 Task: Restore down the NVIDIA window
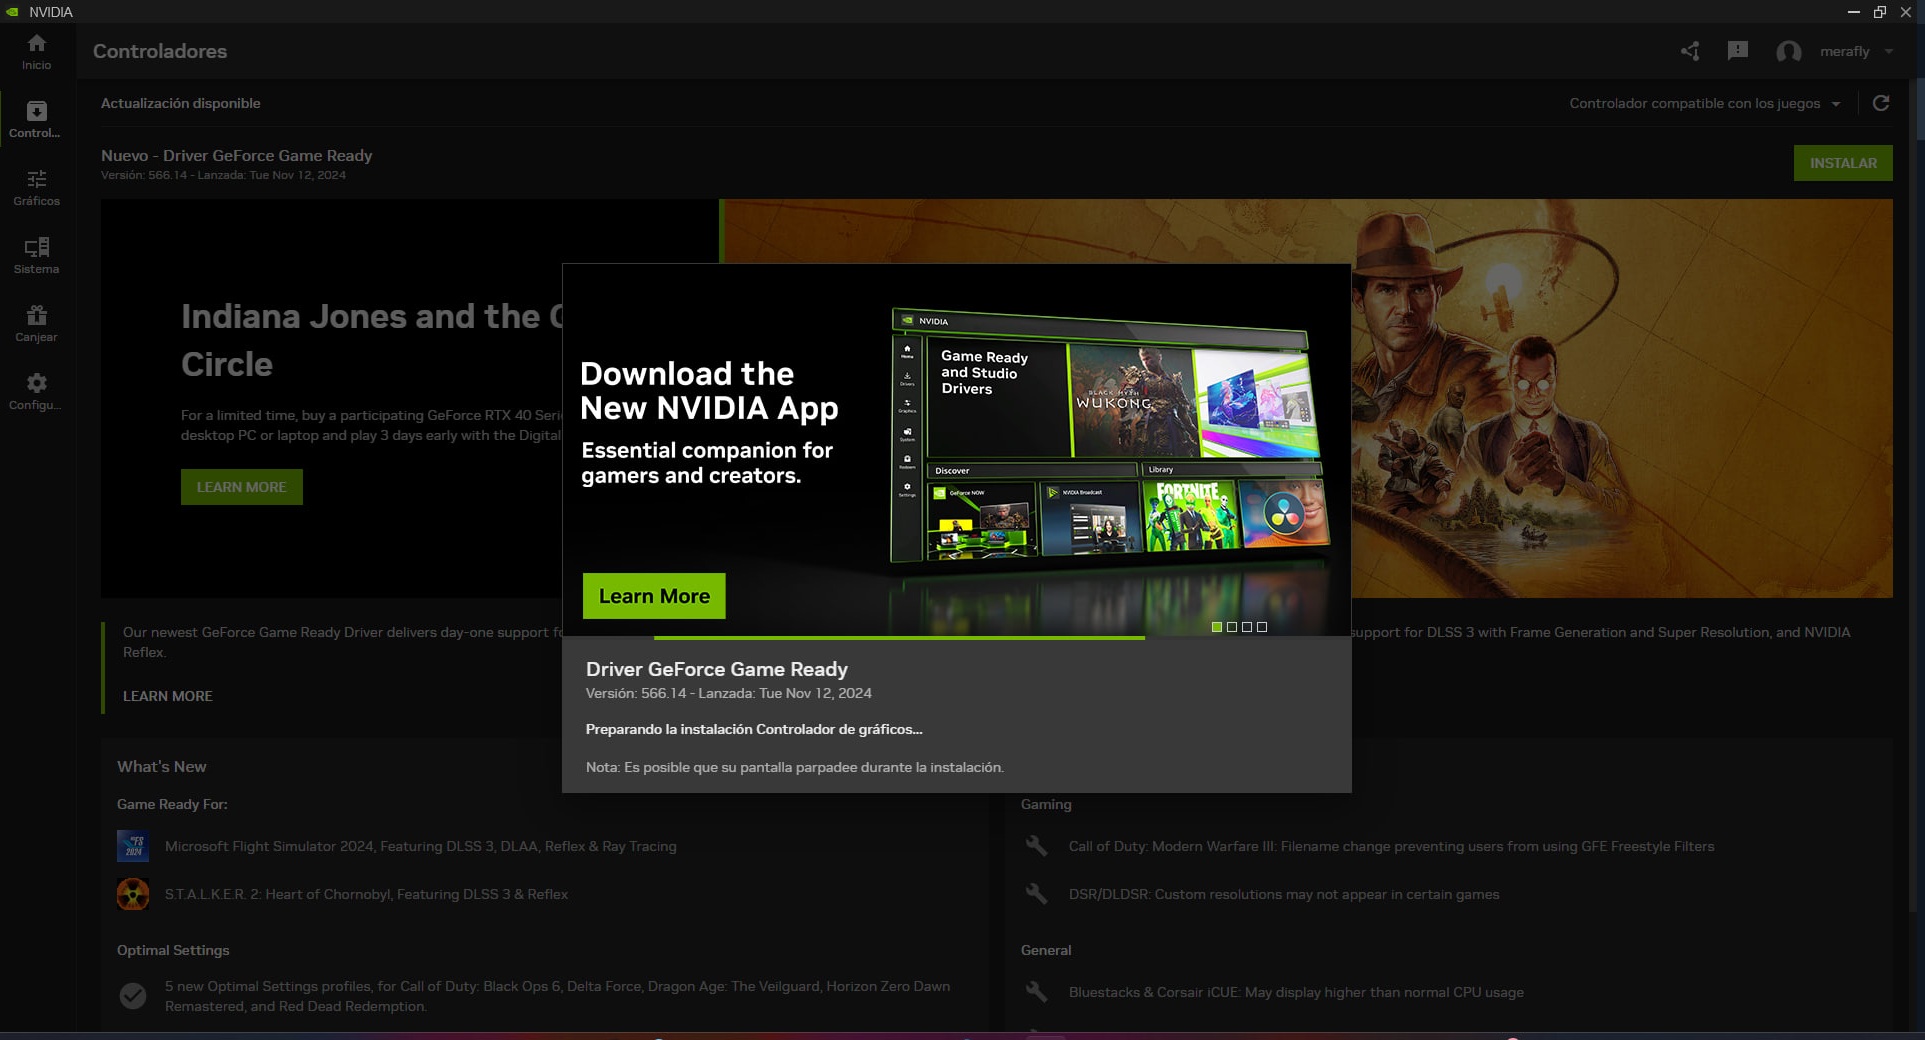1880,12
